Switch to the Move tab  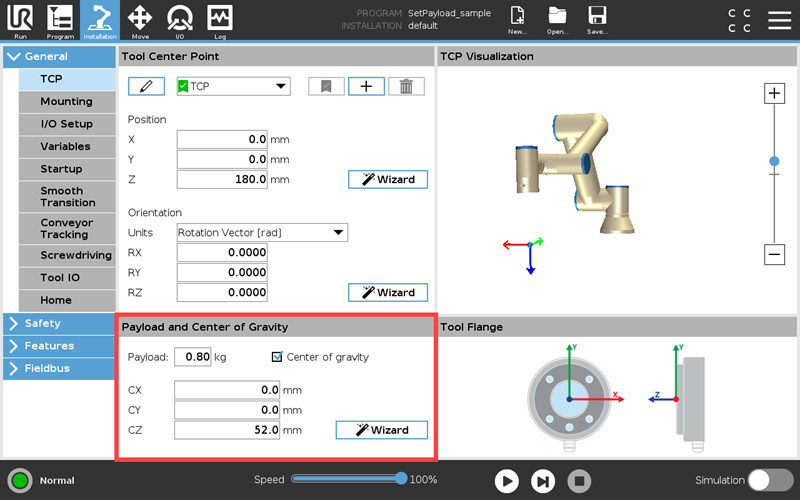pyautogui.click(x=140, y=20)
